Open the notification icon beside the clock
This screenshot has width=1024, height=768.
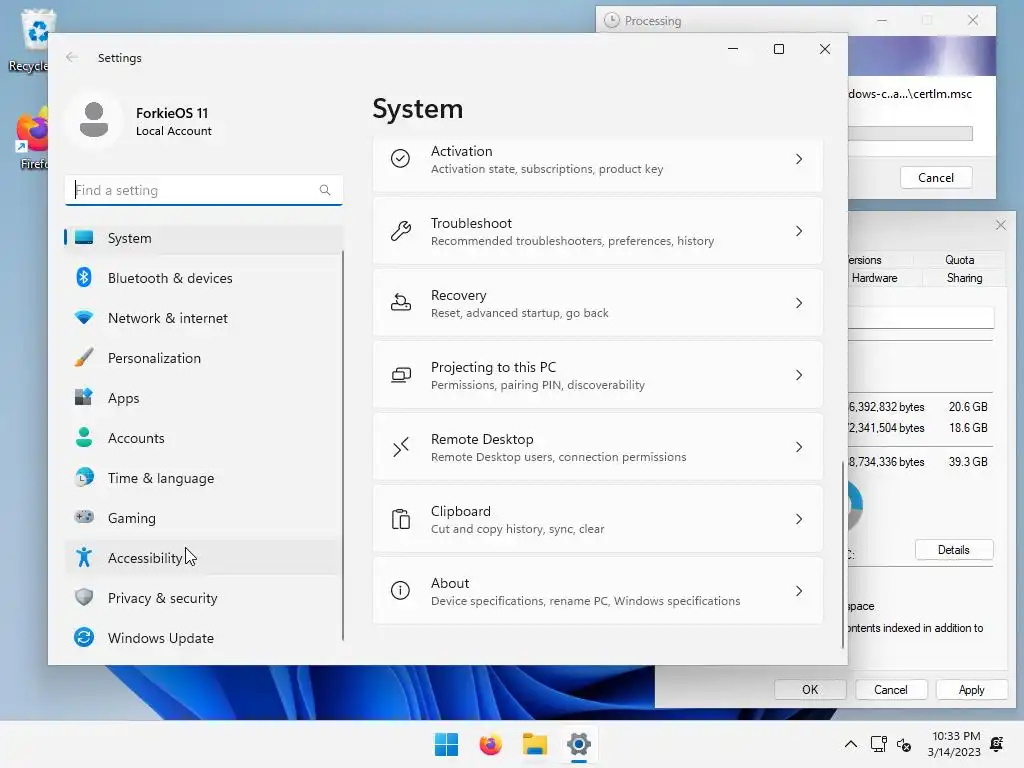point(997,744)
